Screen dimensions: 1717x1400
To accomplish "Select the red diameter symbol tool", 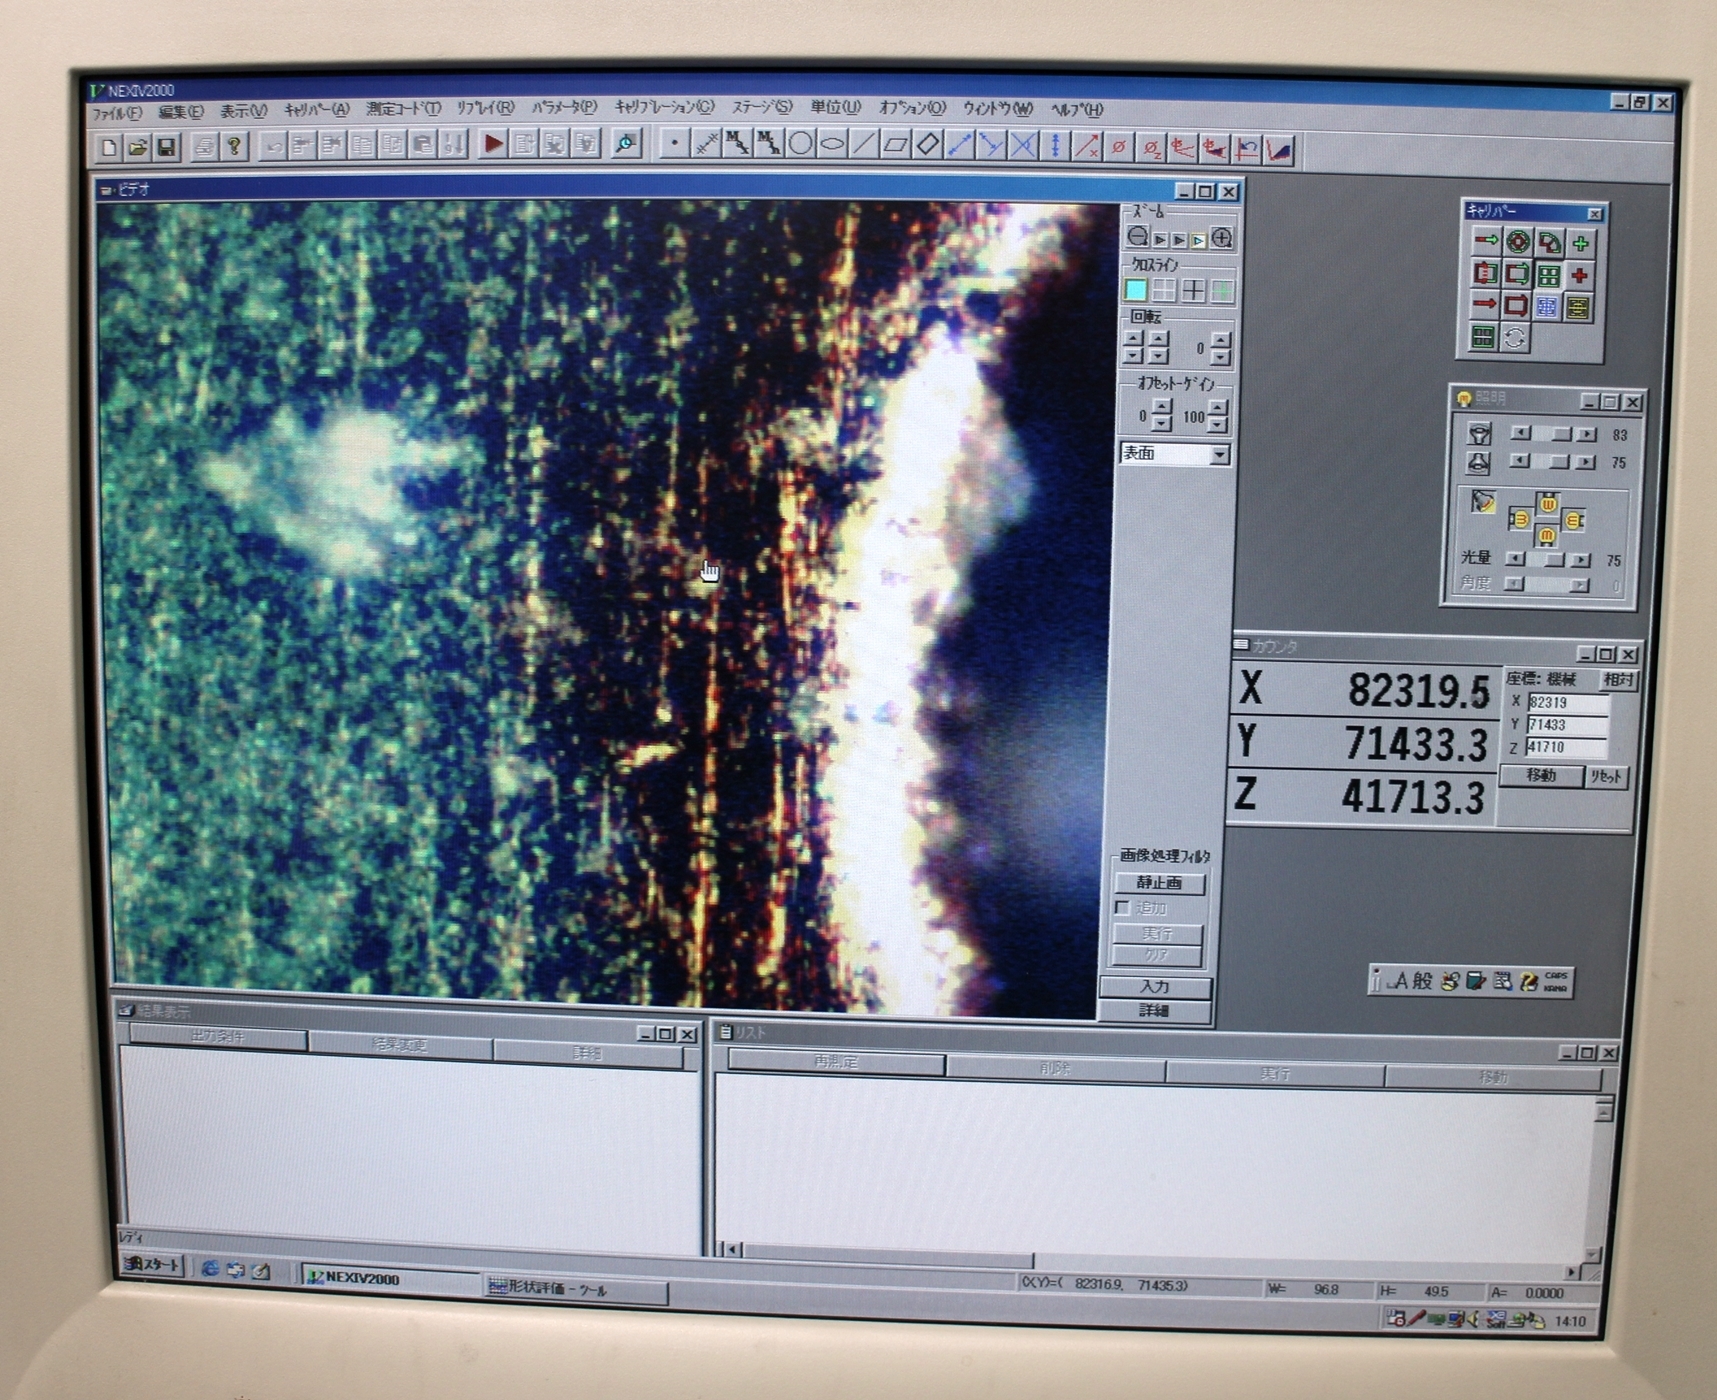I will tap(1119, 148).
